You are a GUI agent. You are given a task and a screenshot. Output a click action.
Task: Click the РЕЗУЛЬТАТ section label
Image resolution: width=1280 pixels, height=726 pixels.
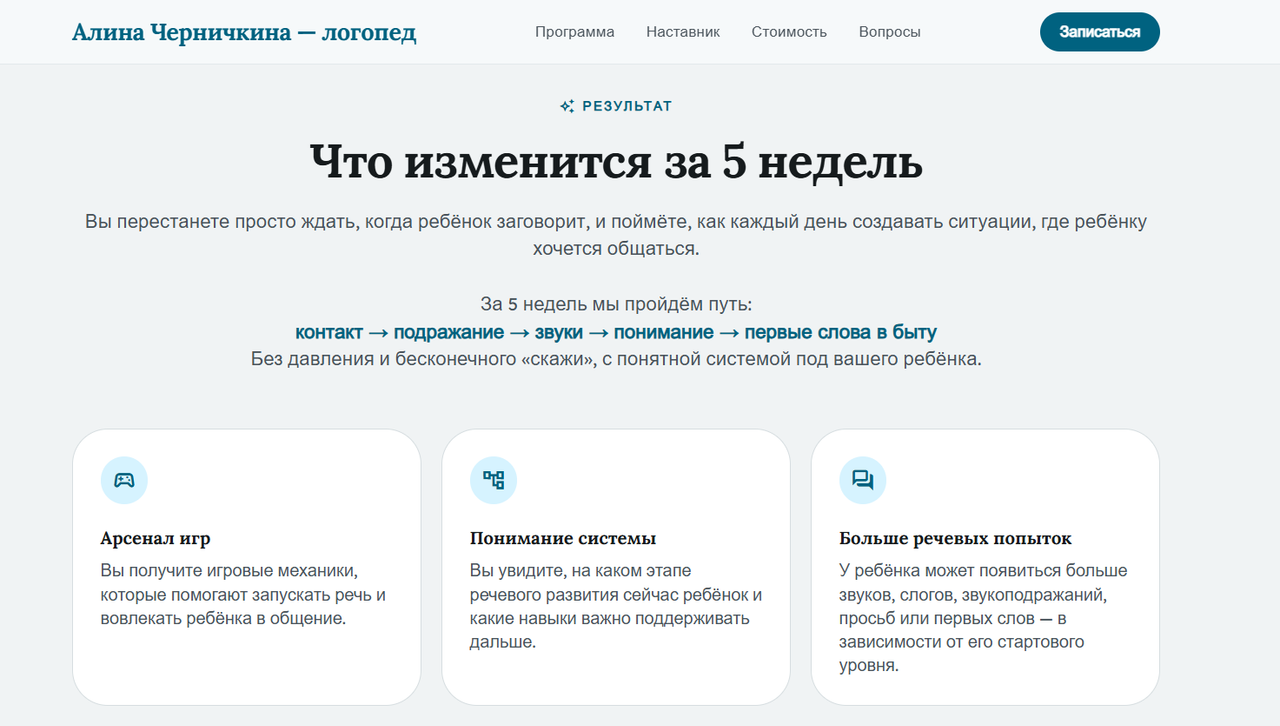pos(627,106)
